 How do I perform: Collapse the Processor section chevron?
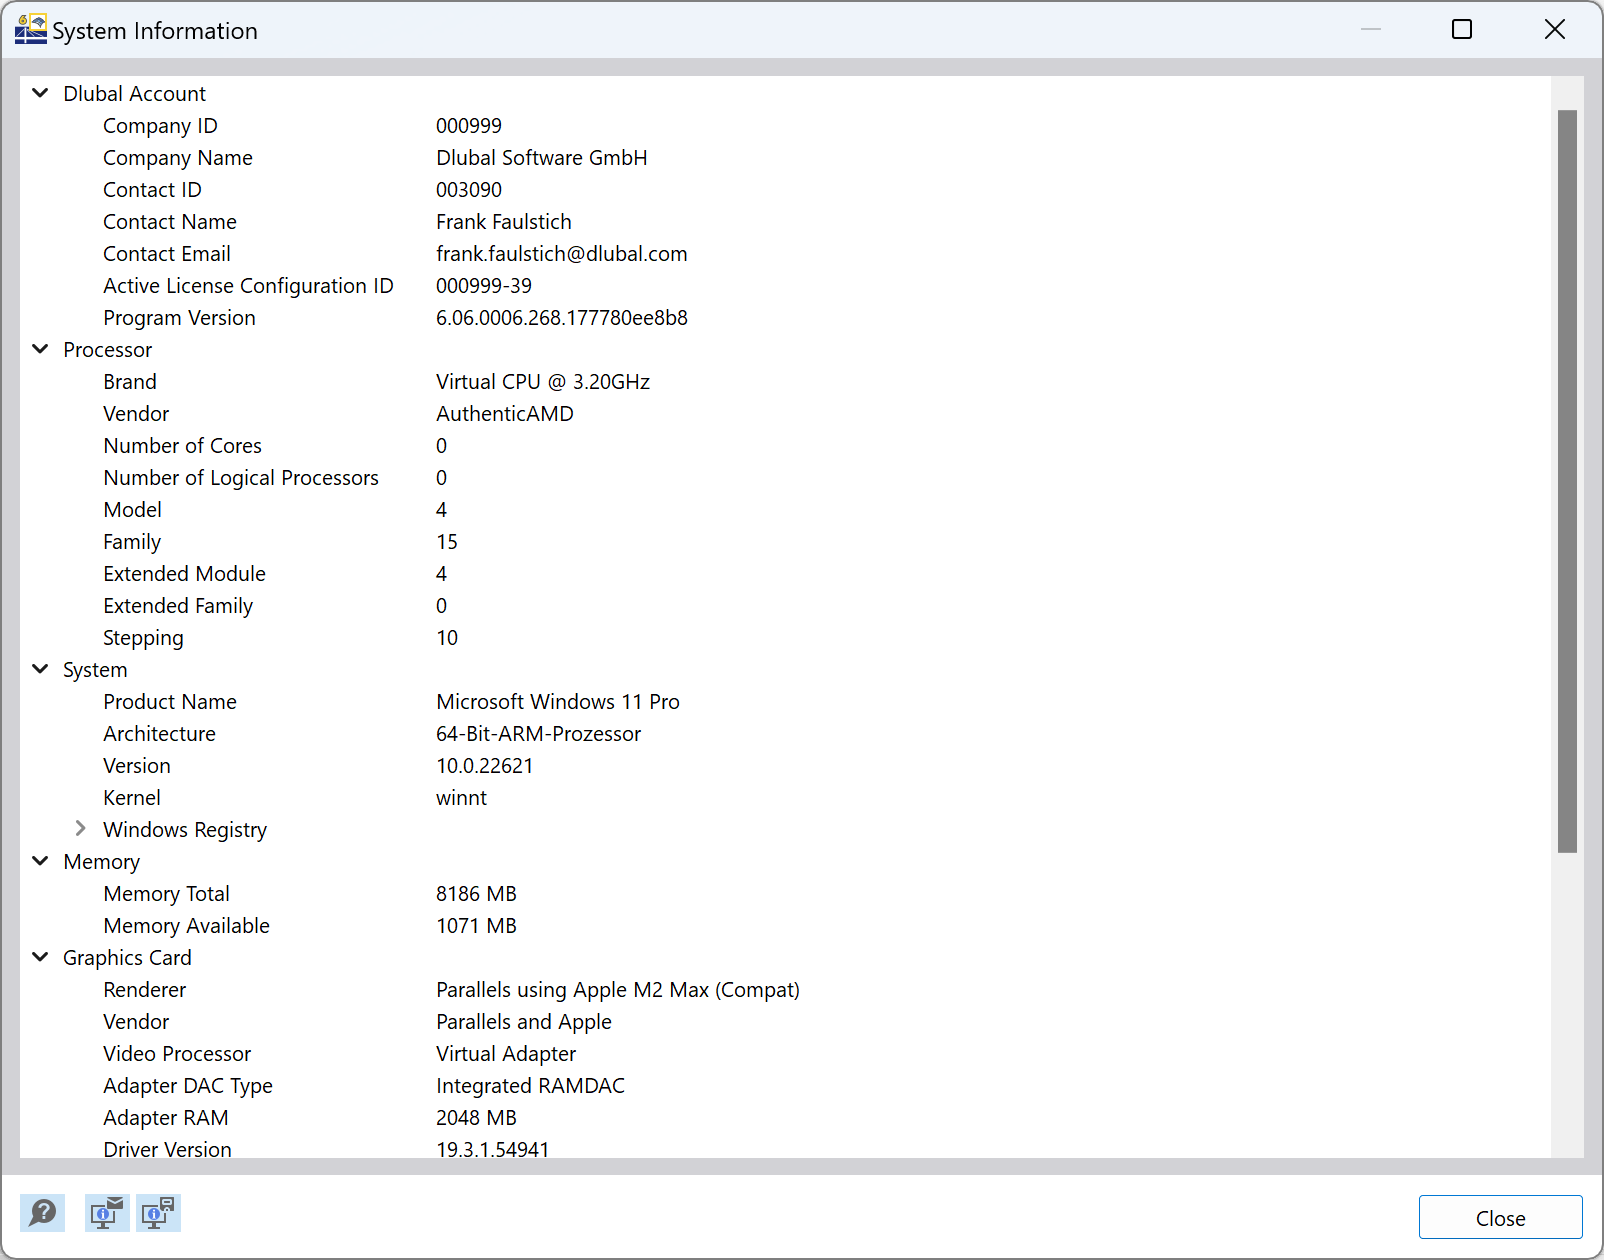[41, 349]
